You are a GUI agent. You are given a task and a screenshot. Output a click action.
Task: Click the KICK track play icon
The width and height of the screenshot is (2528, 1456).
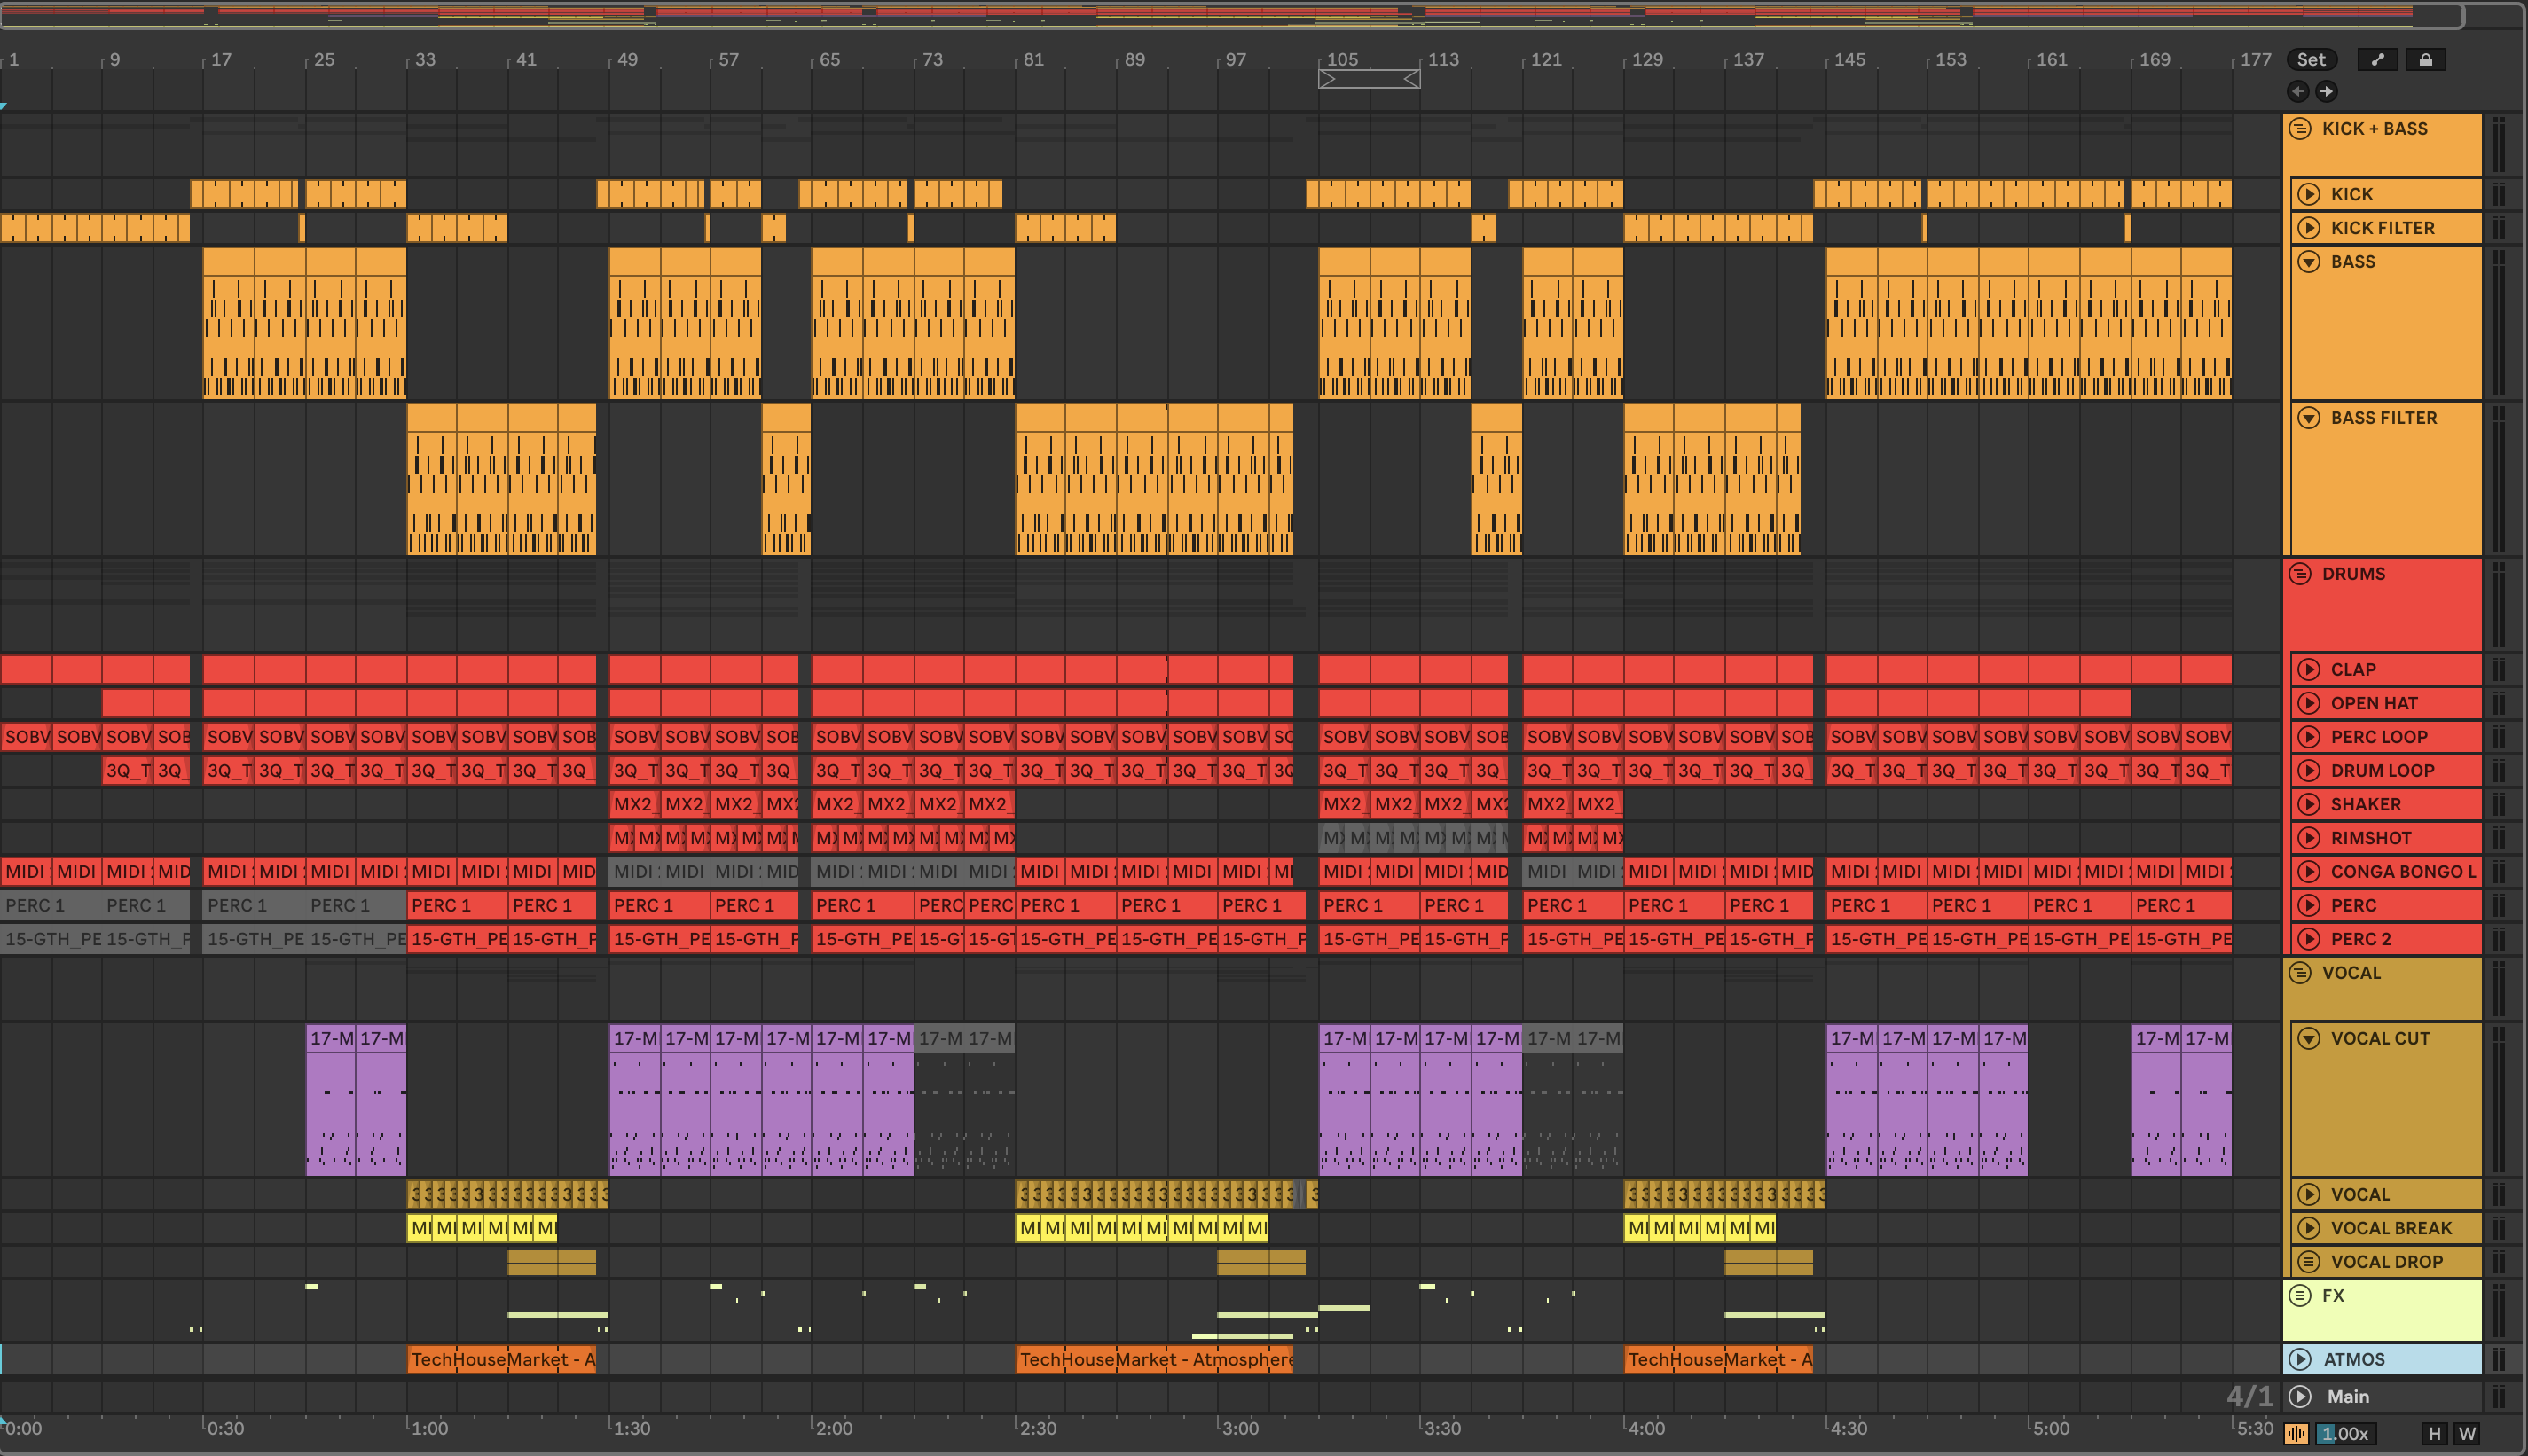2308,194
